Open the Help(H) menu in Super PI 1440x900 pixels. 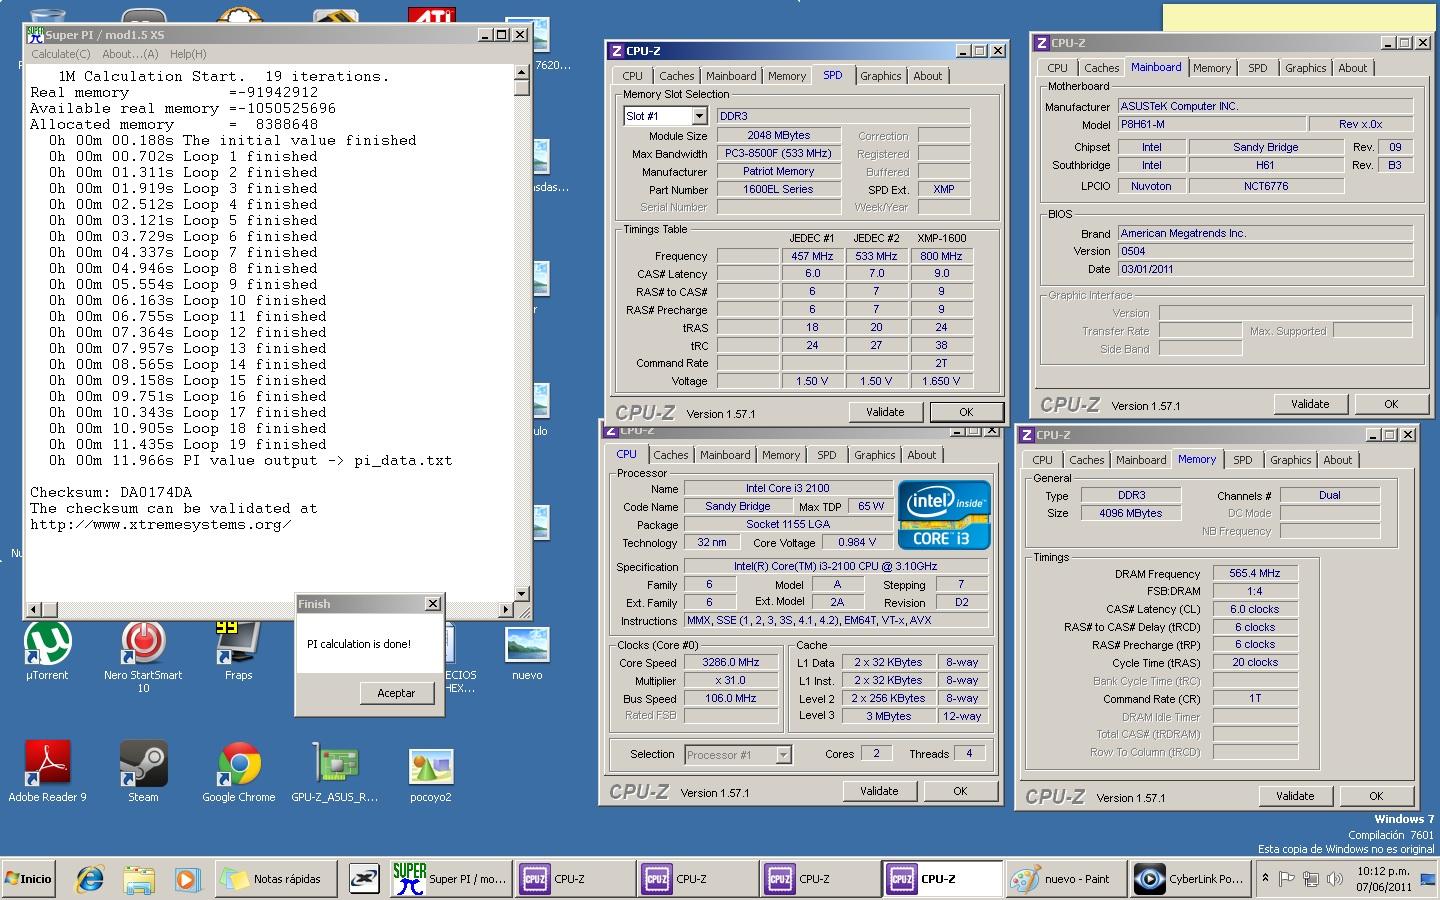click(x=188, y=54)
